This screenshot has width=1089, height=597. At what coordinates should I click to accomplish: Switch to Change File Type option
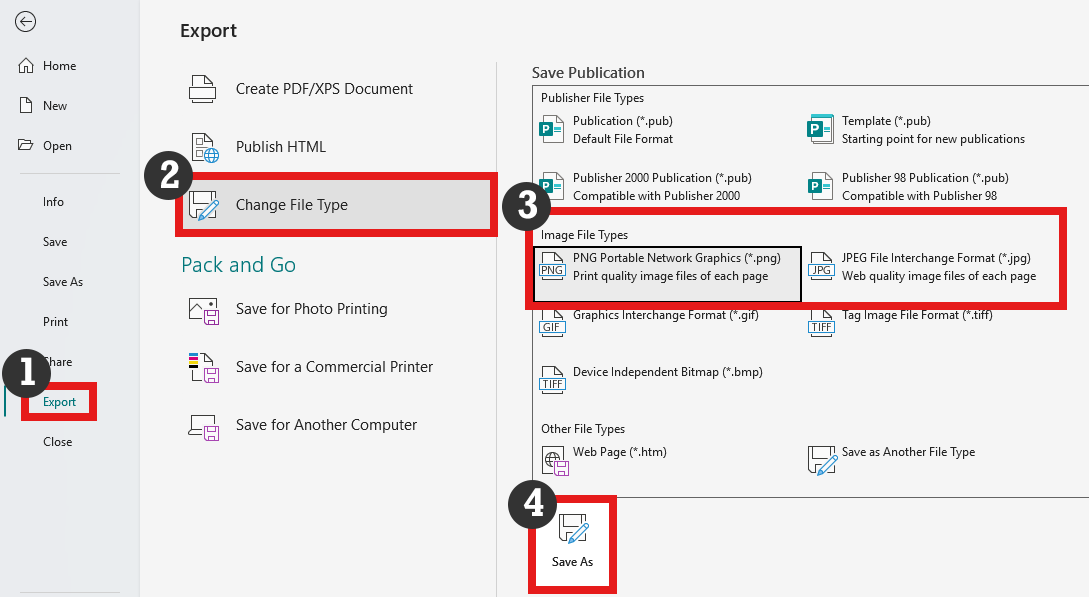pyautogui.click(x=292, y=205)
